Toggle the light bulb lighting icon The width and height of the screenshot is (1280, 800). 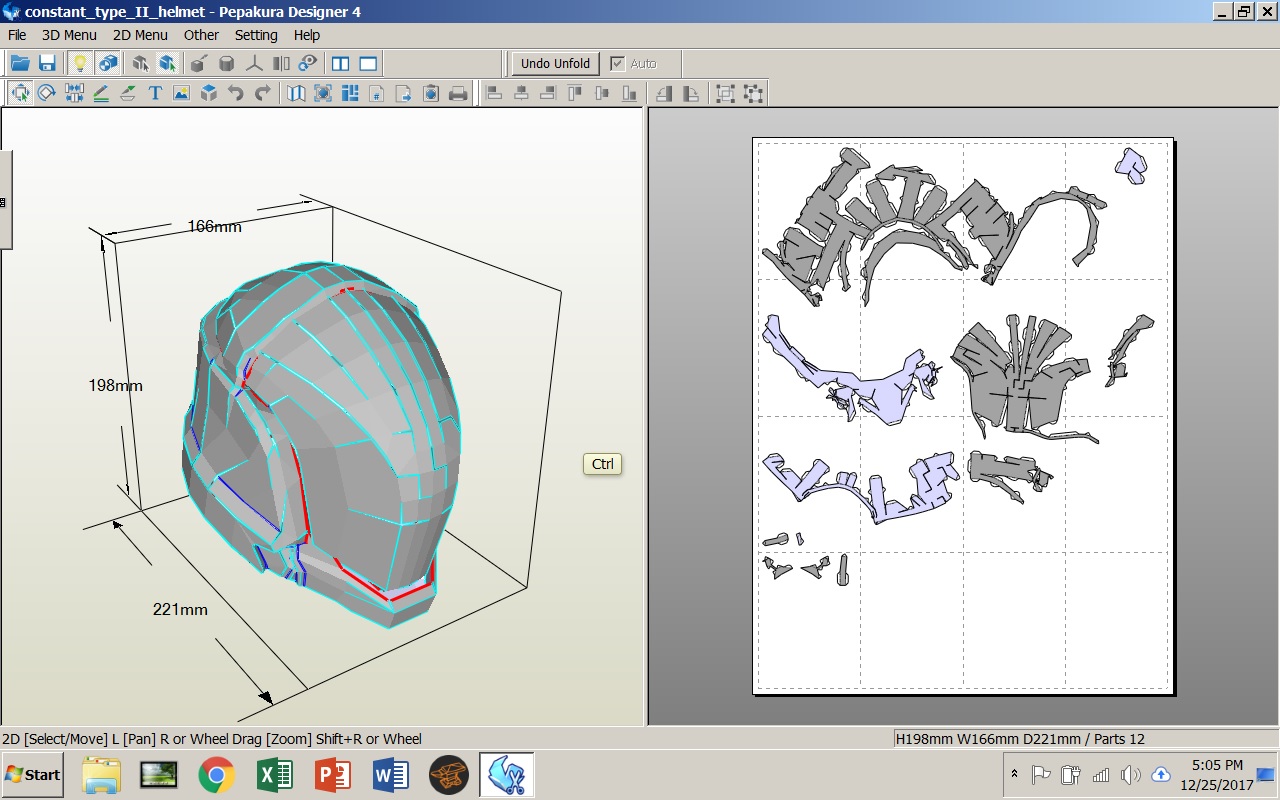click(x=80, y=63)
